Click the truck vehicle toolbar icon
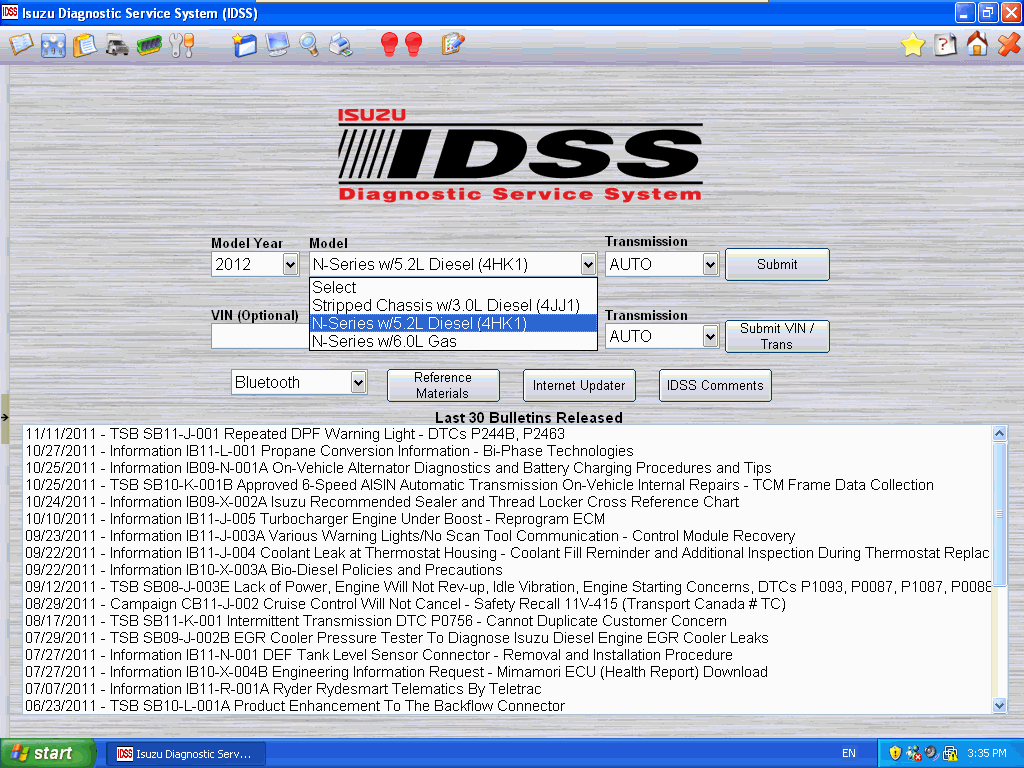 [117, 46]
